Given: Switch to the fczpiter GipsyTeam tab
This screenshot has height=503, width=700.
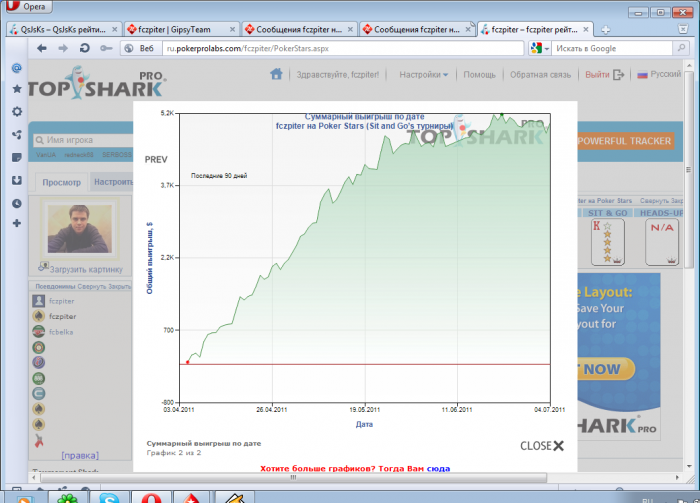Looking at the screenshot, I should [174, 29].
